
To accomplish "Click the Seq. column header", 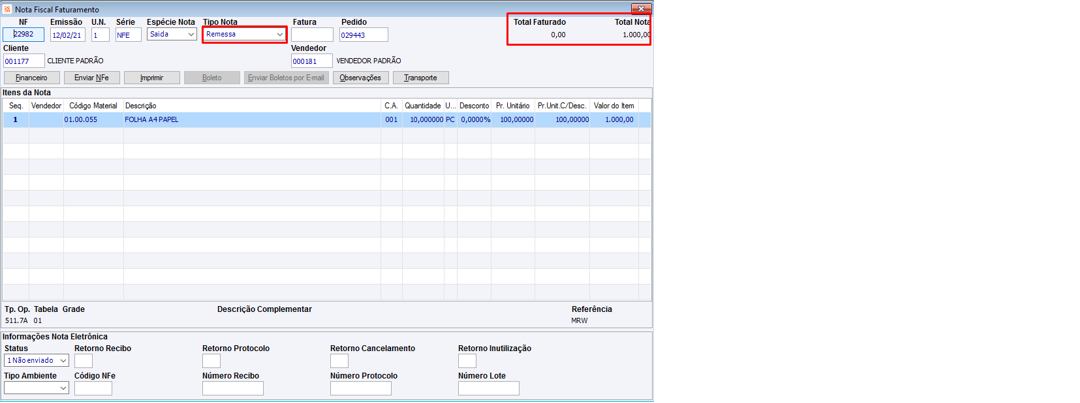I will pyautogui.click(x=17, y=106).
